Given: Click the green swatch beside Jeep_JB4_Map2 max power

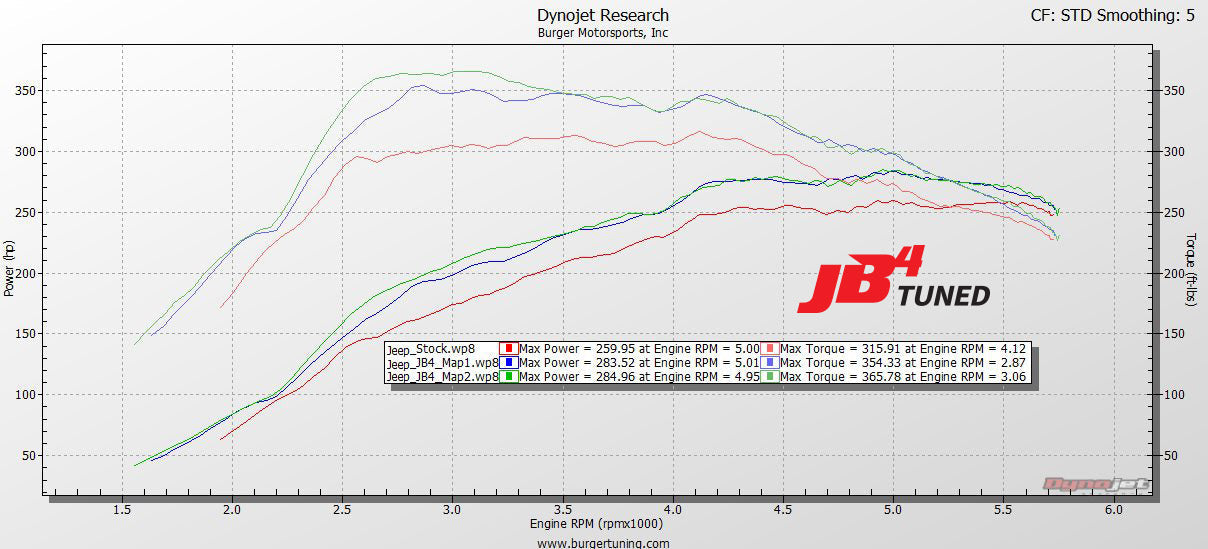Looking at the screenshot, I should tap(508, 376).
